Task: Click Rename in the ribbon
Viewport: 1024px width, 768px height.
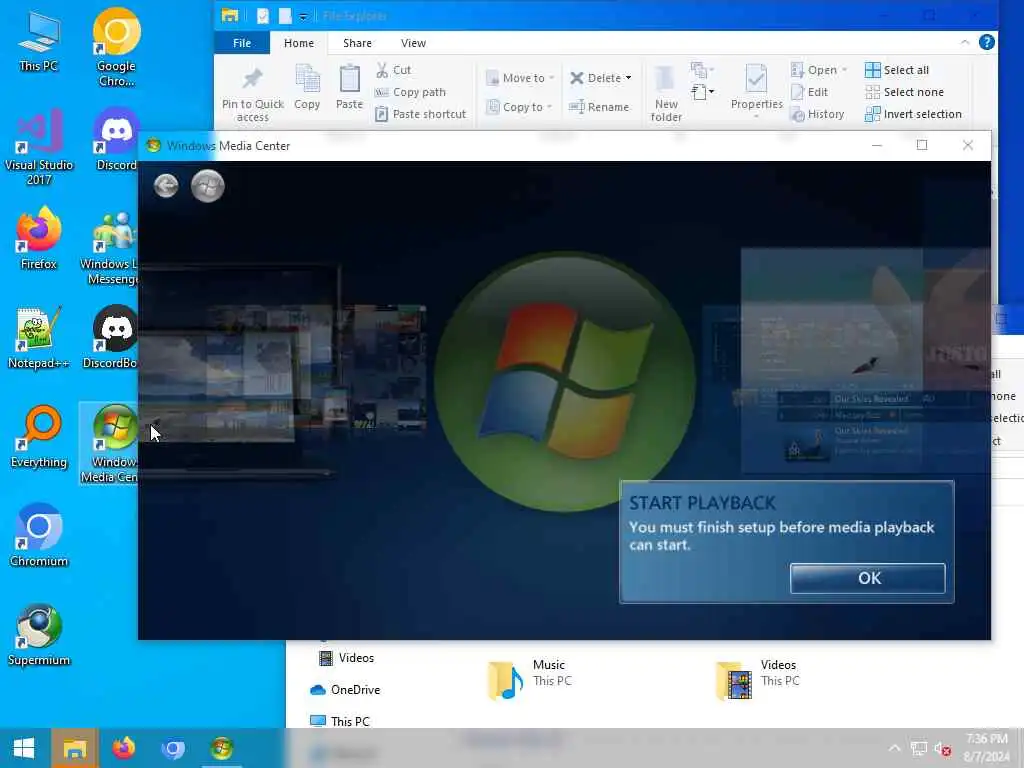Action: click(599, 107)
